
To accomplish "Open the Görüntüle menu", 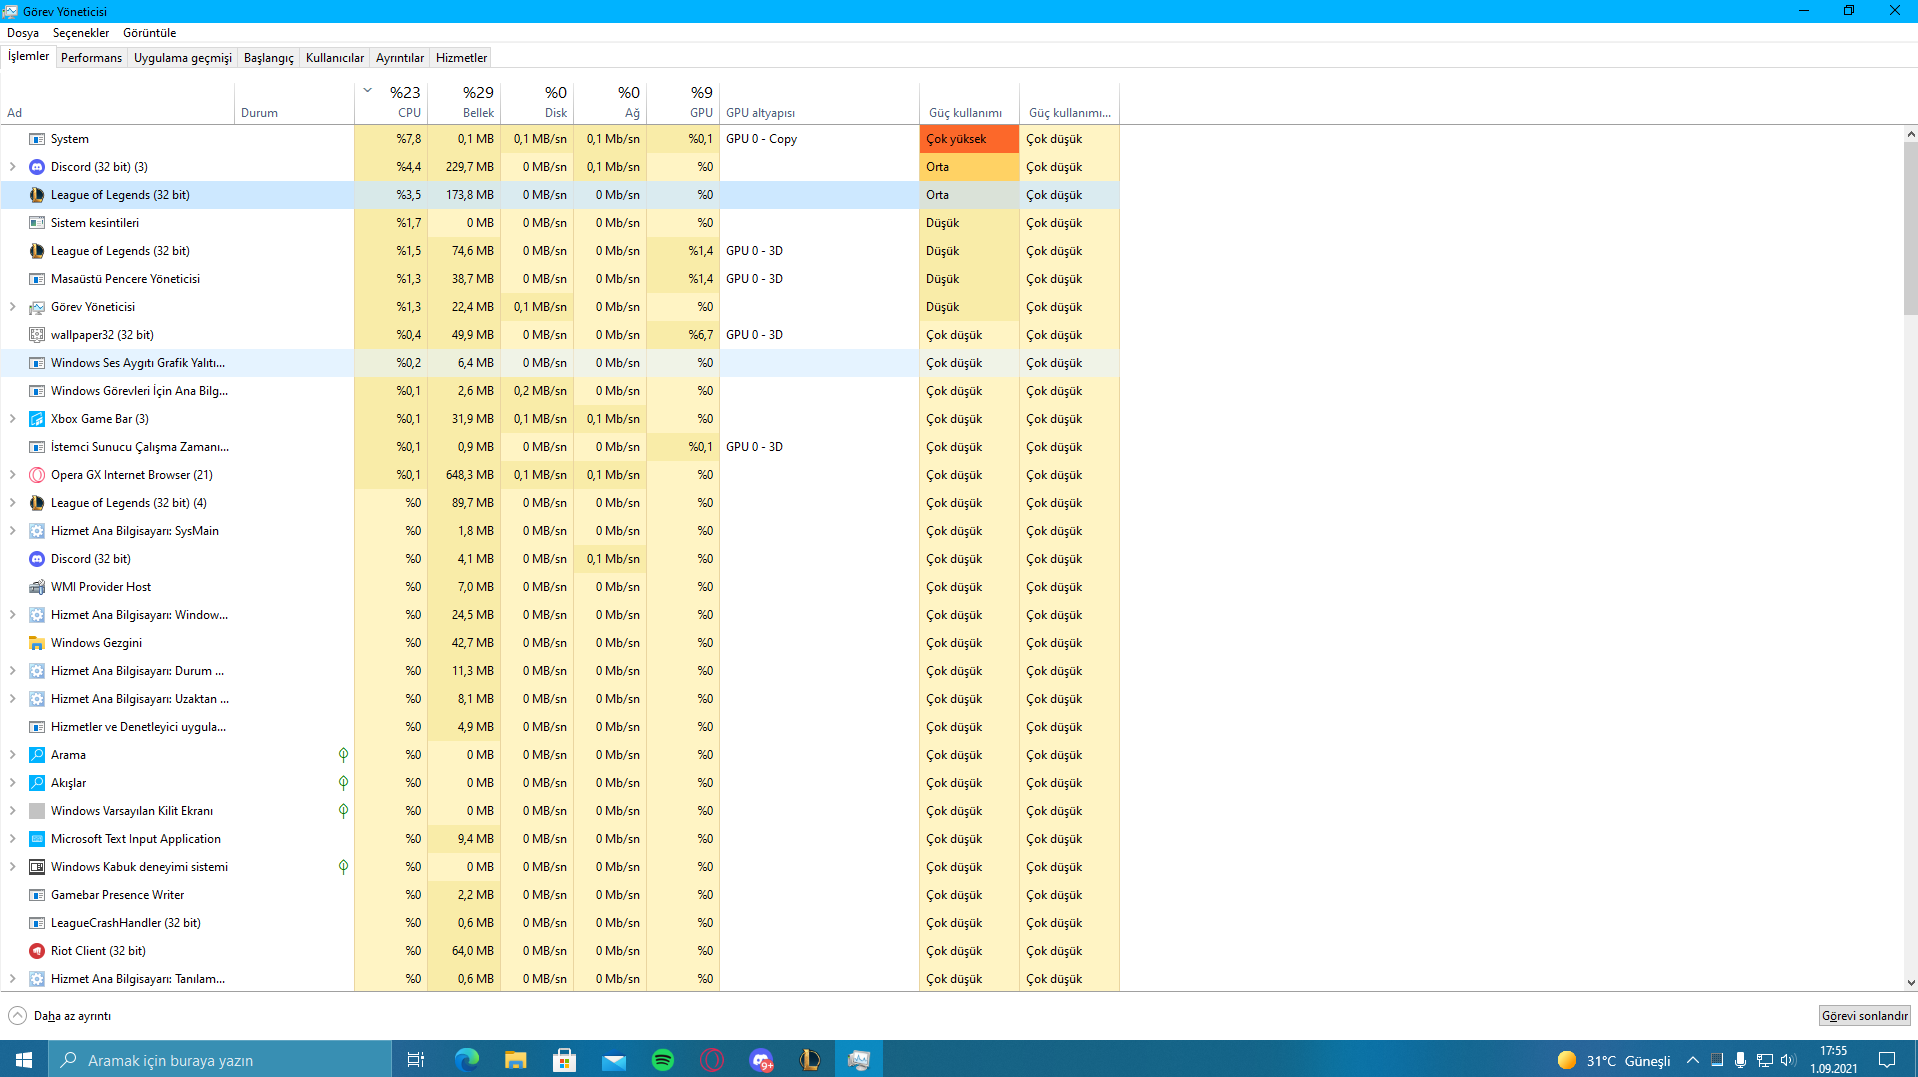I will click(149, 33).
